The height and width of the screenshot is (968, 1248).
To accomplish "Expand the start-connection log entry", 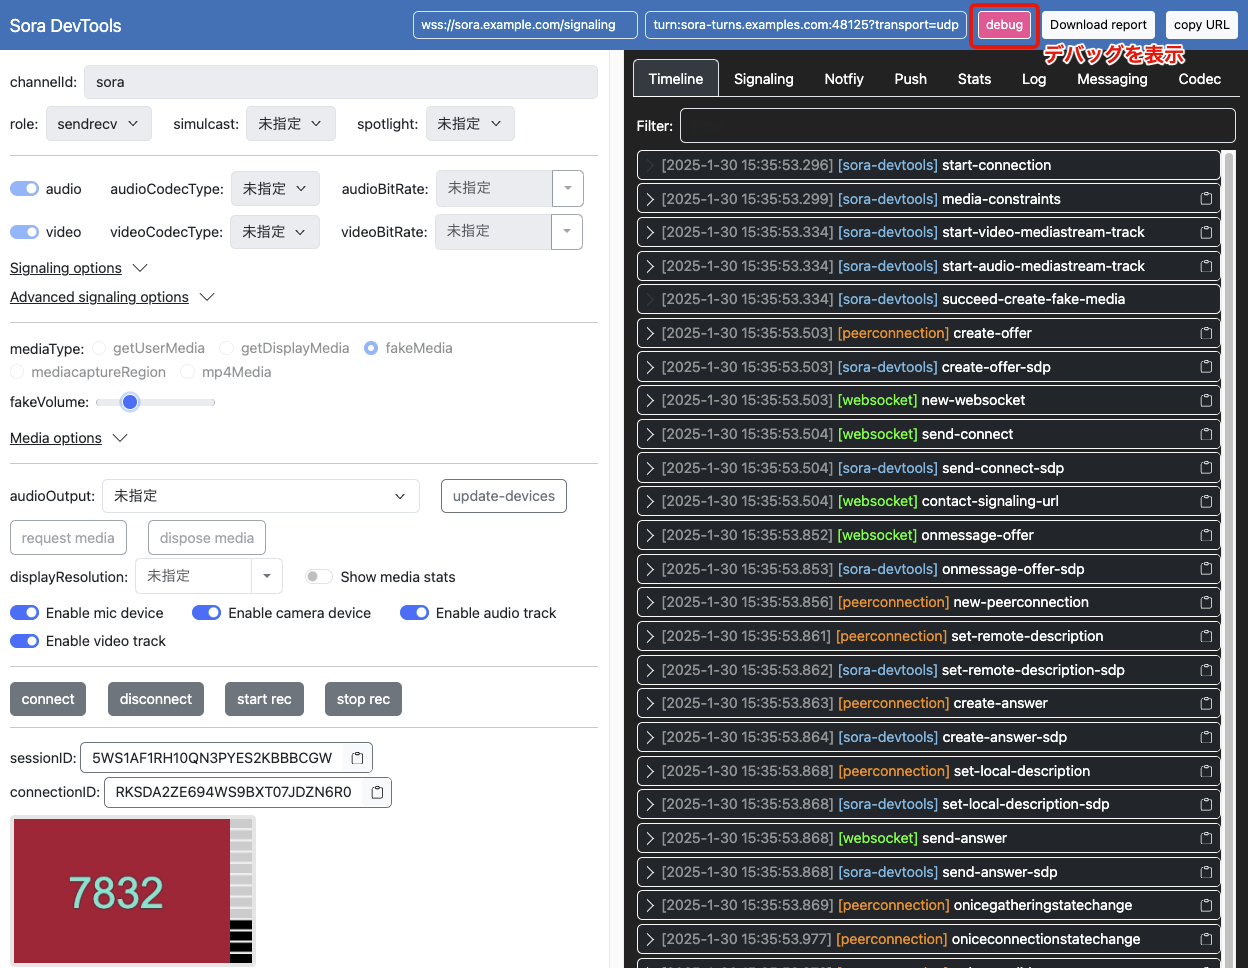I will click(651, 165).
